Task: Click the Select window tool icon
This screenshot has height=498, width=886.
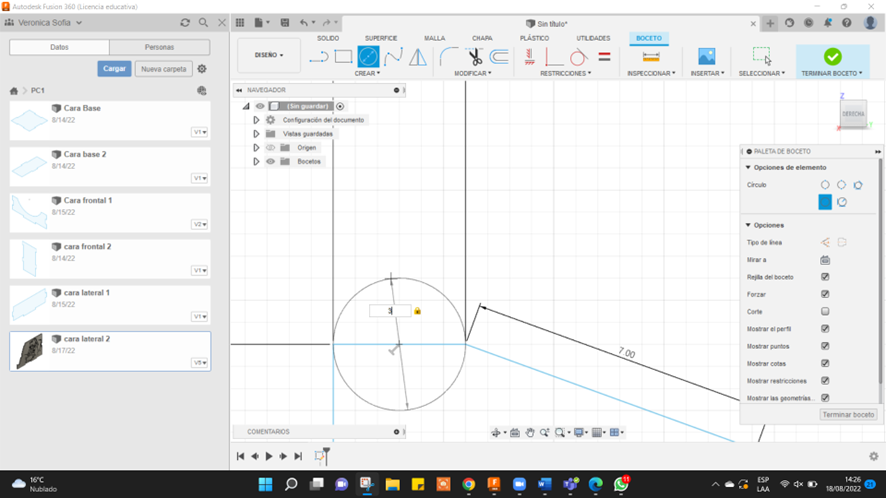Action: (x=762, y=56)
